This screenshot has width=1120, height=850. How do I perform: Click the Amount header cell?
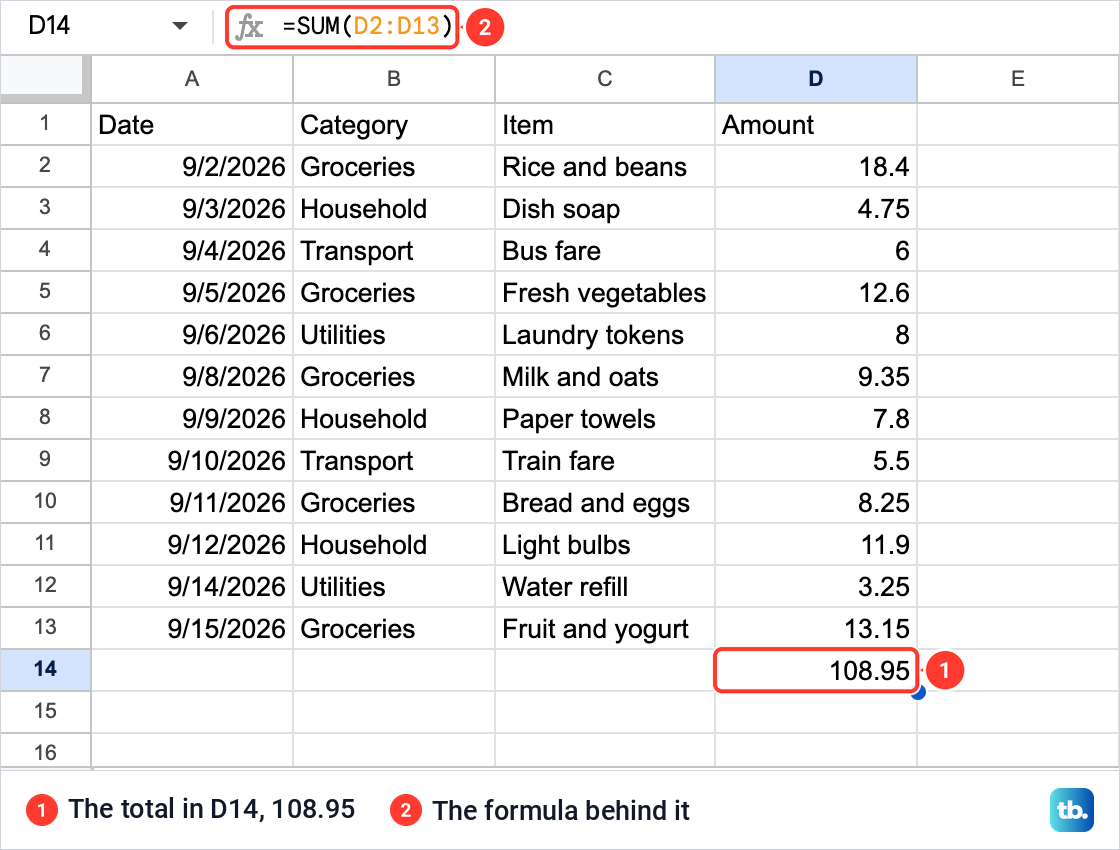(x=816, y=124)
